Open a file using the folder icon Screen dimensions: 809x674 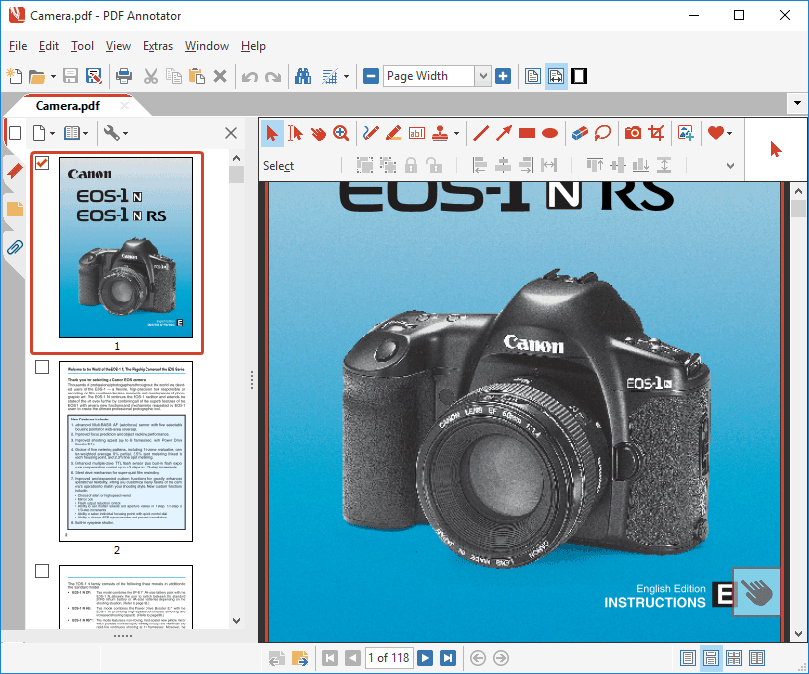click(37, 76)
